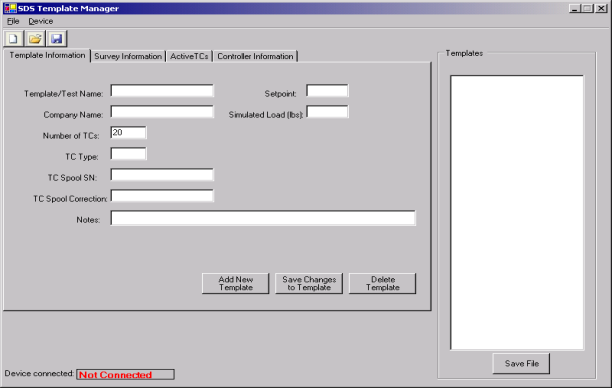612x388 pixels.
Task: Open the File menu
Action: pyautogui.click(x=13, y=21)
